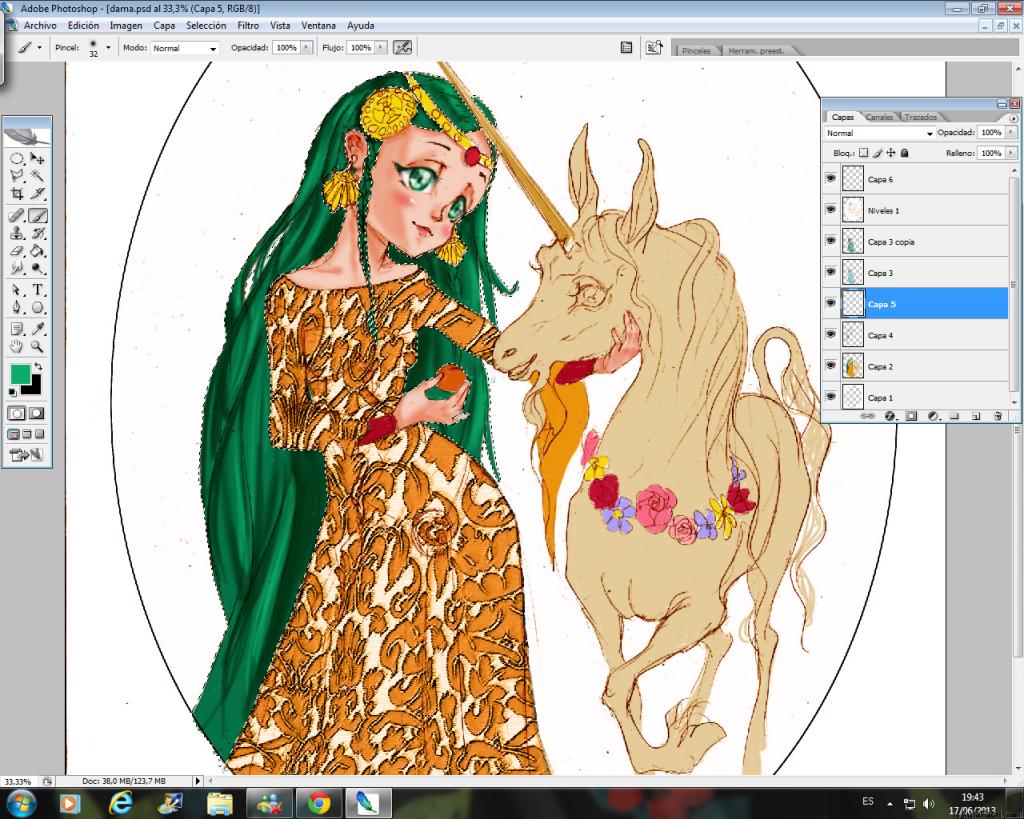Select the Clone Stamp tool

coord(17,233)
